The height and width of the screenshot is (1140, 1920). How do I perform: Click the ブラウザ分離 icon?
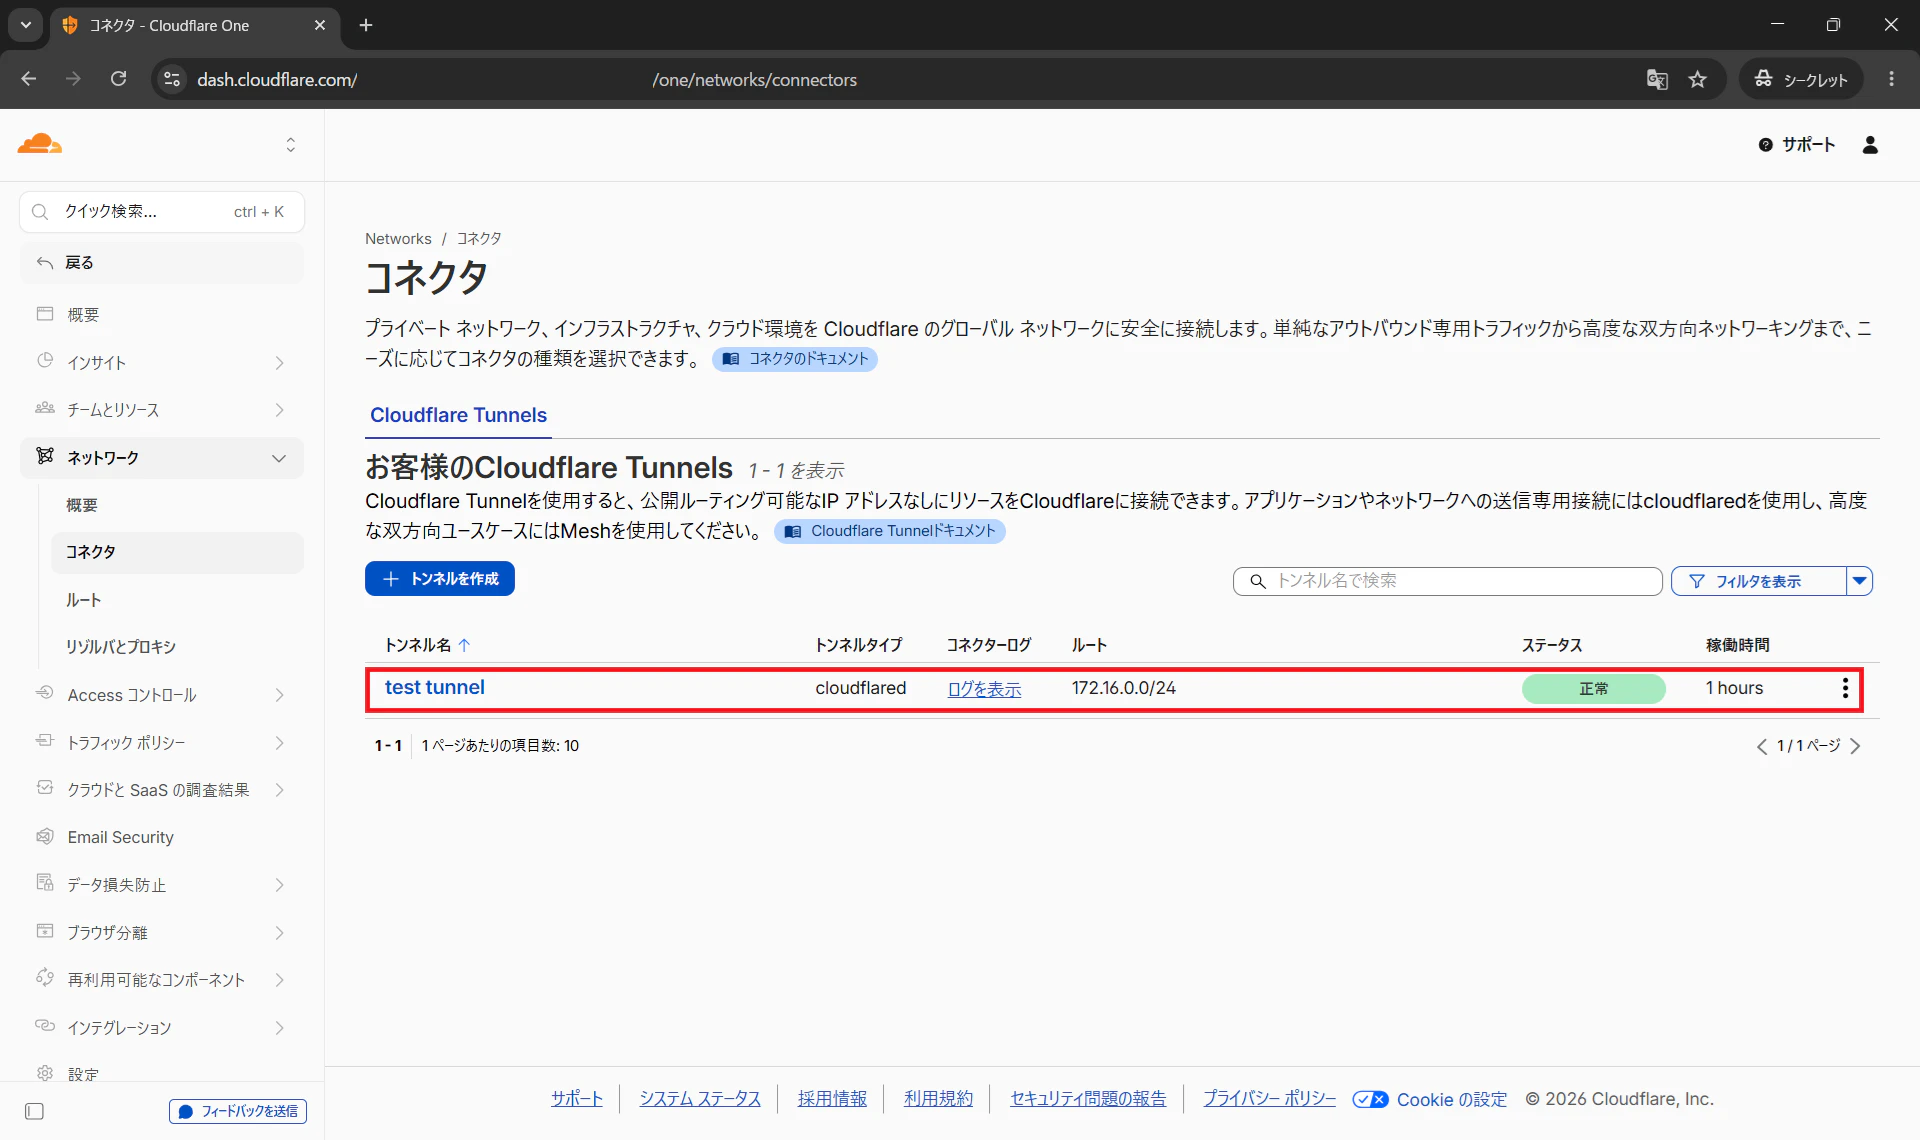45,931
